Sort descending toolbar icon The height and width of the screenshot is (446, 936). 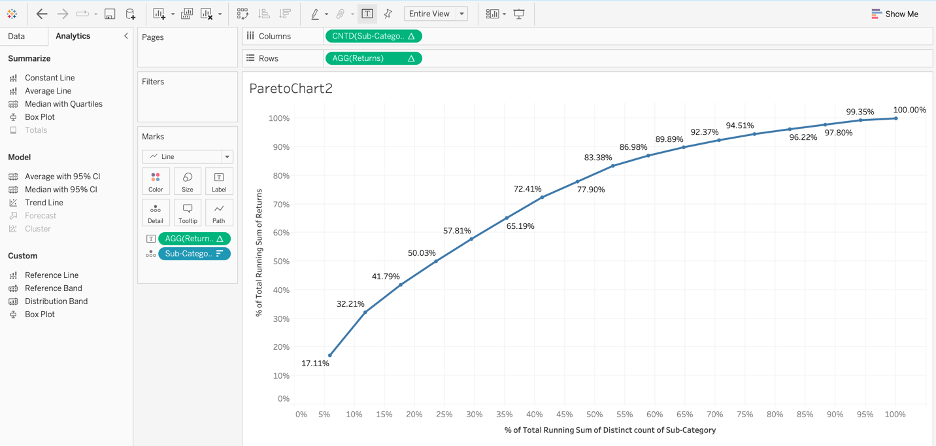(x=285, y=14)
